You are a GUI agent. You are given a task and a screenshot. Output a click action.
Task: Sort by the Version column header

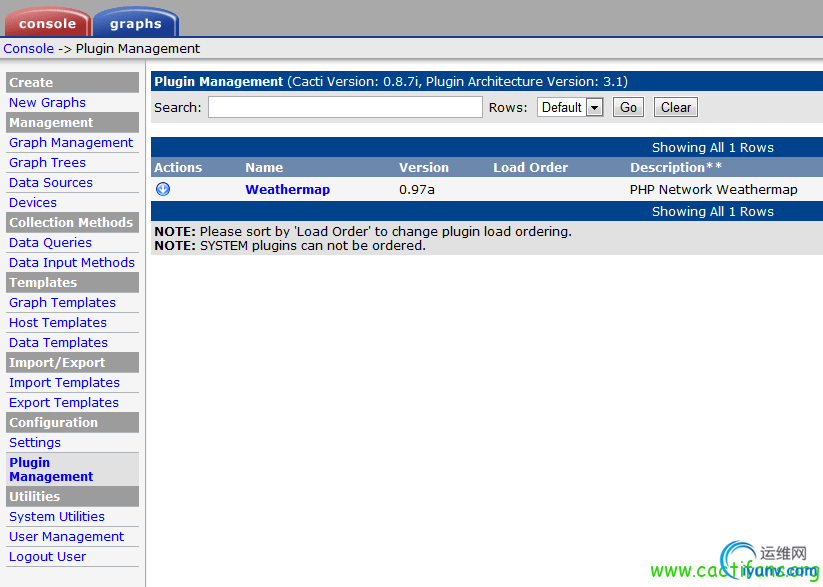pyautogui.click(x=424, y=167)
